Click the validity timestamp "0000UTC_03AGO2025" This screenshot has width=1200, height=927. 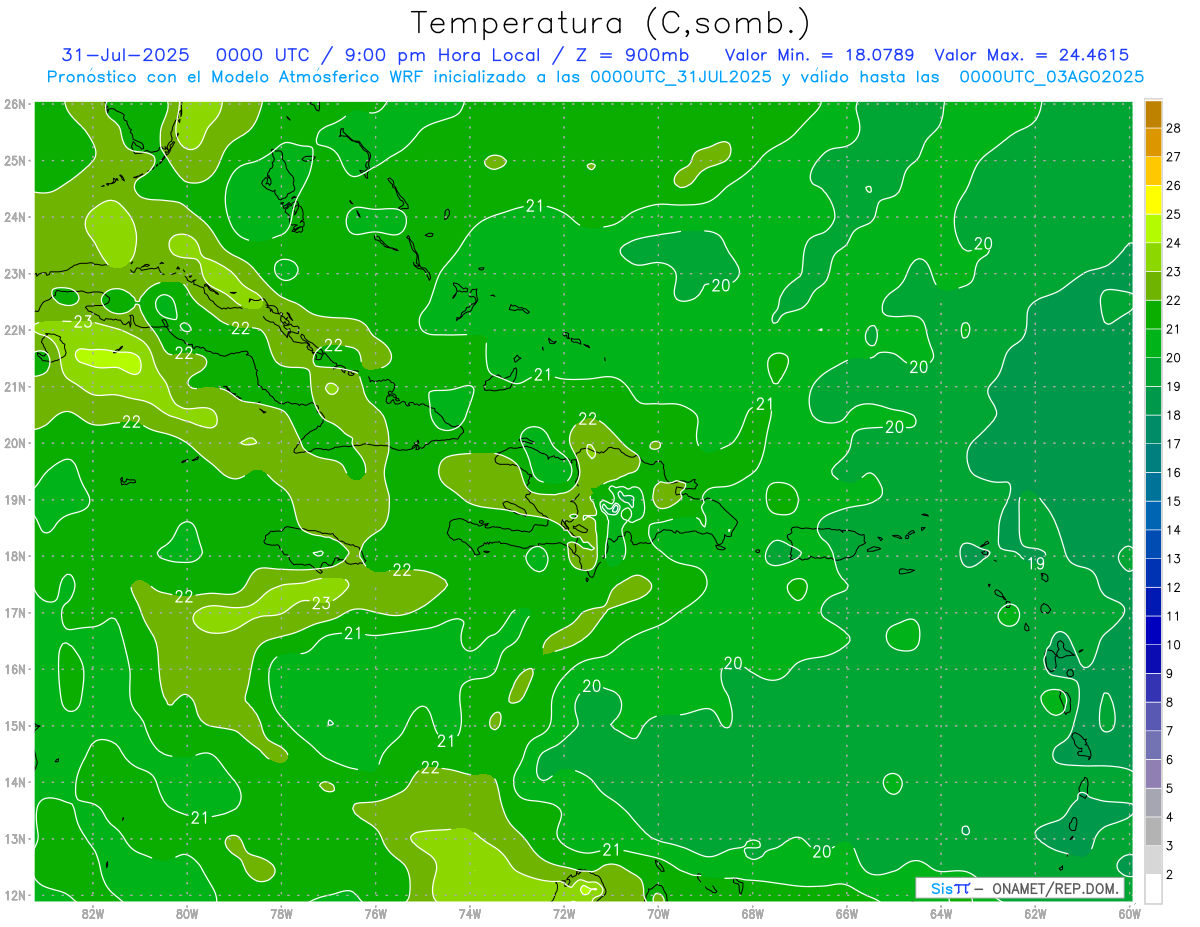point(1052,77)
